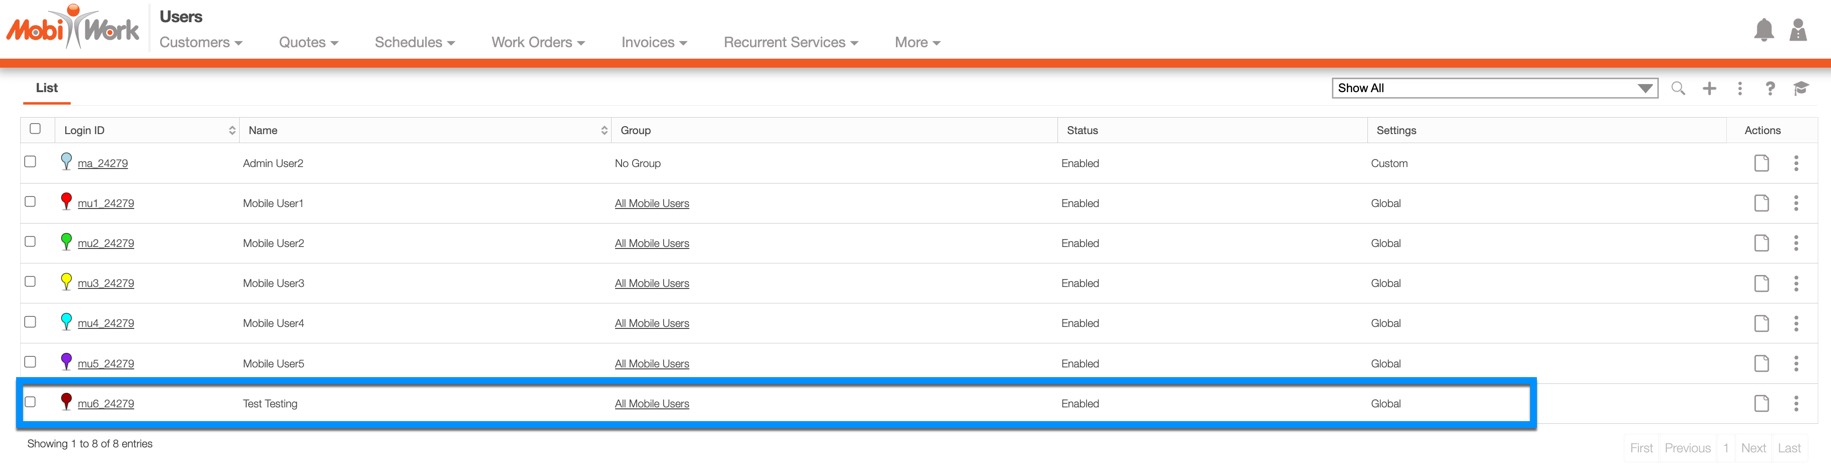1831x471 pixels.
Task: Open three-dot actions menu for mu6_24279
Action: tap(1796, 404)
